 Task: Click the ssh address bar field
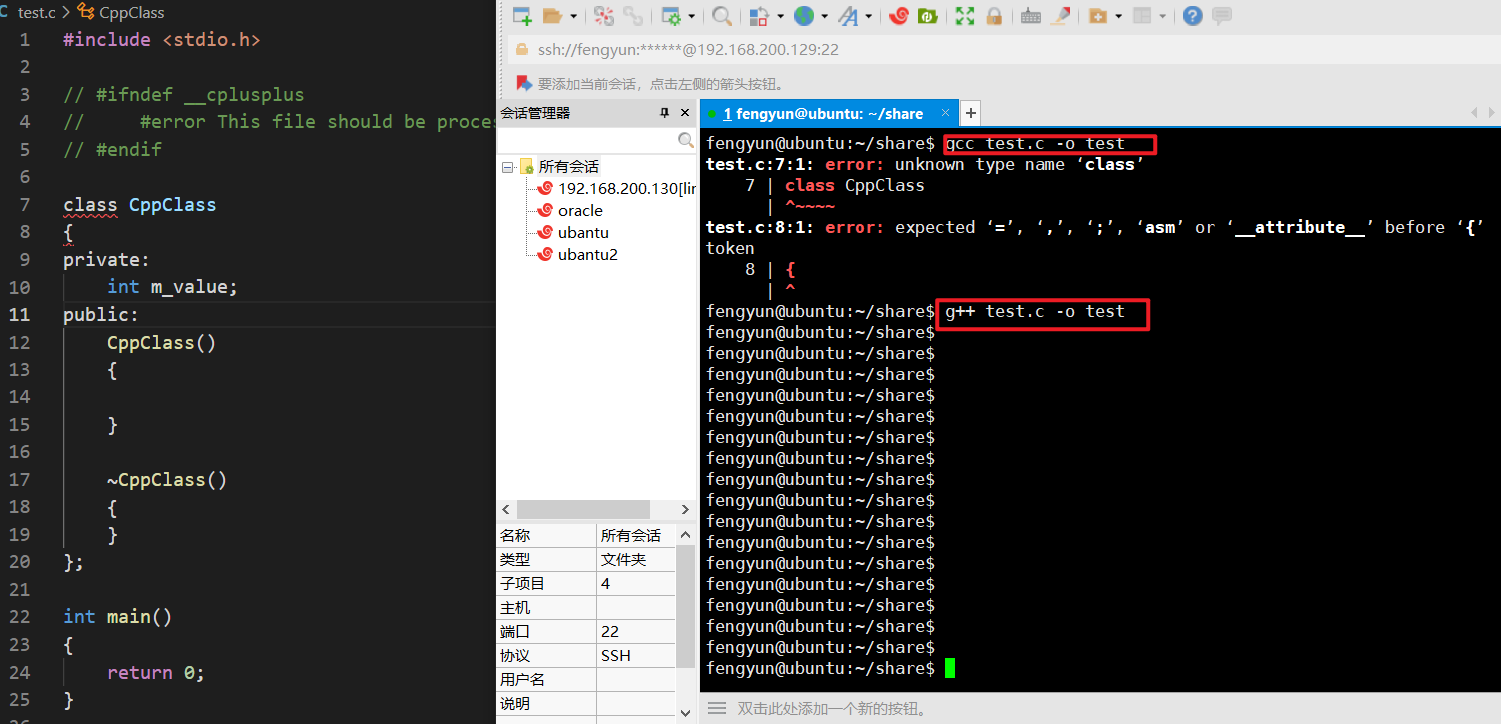[1003, 49]
